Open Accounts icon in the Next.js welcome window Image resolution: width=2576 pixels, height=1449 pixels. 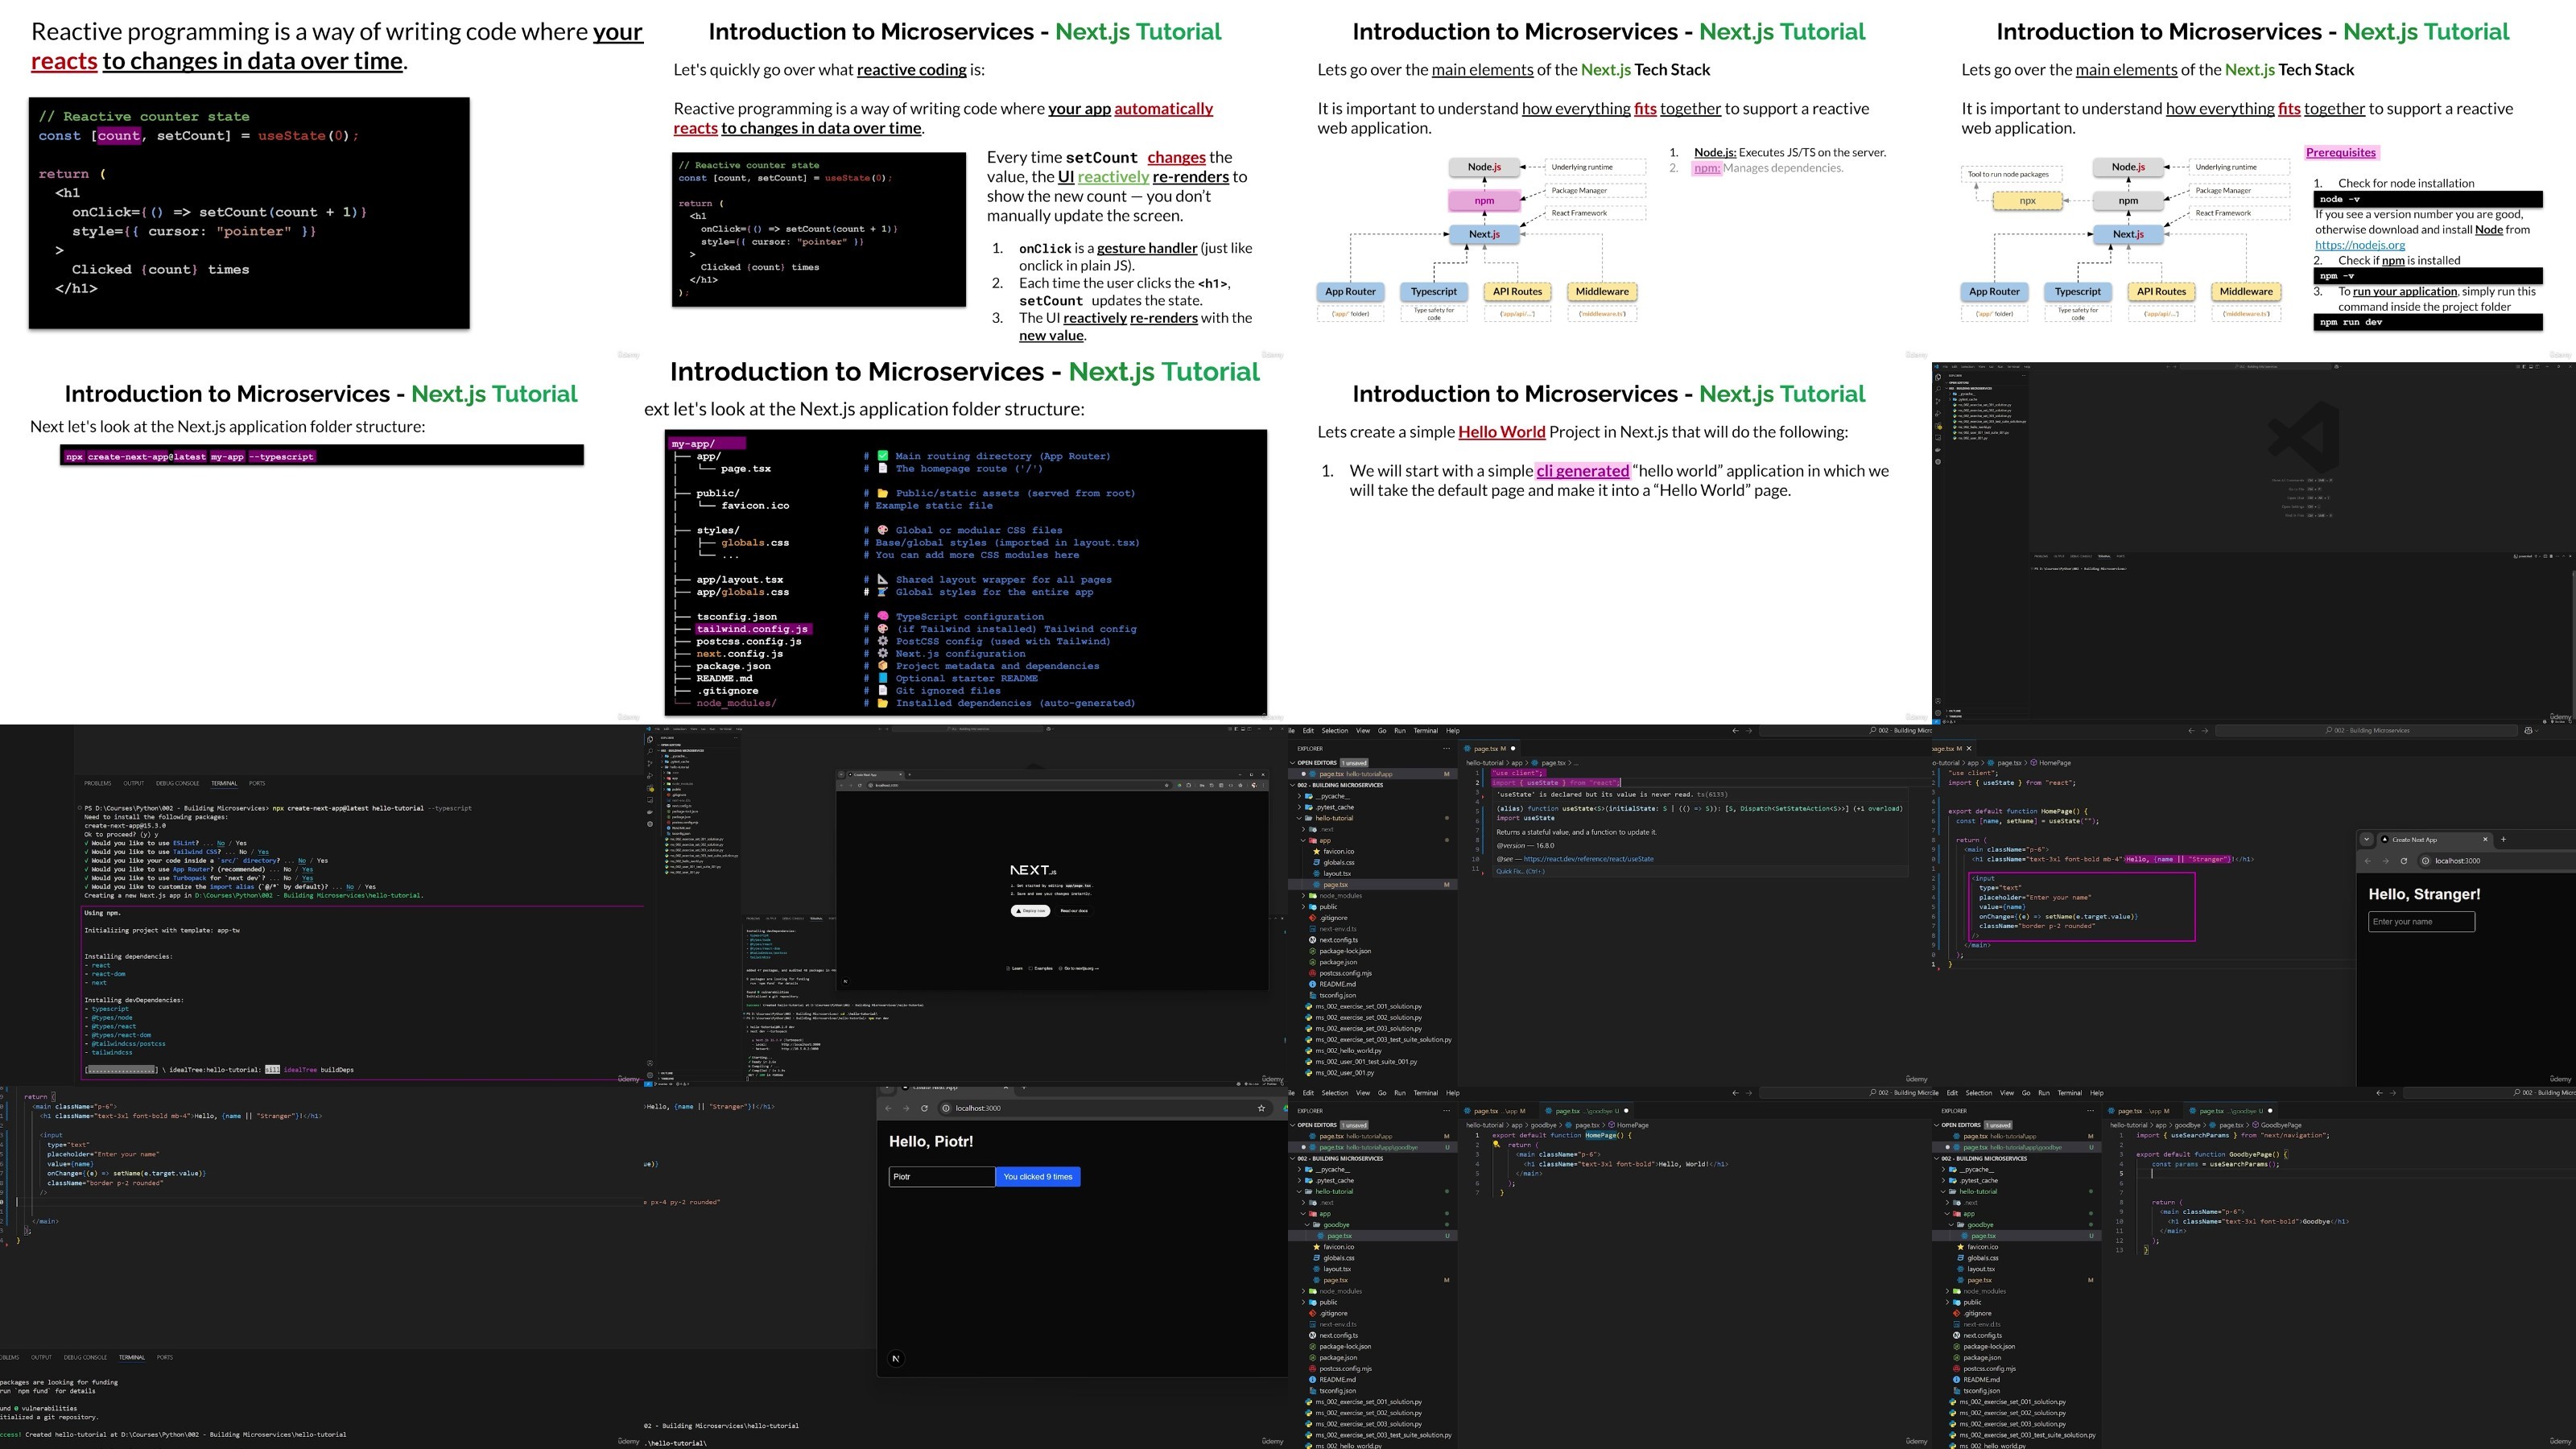(x=650, y=1063)
